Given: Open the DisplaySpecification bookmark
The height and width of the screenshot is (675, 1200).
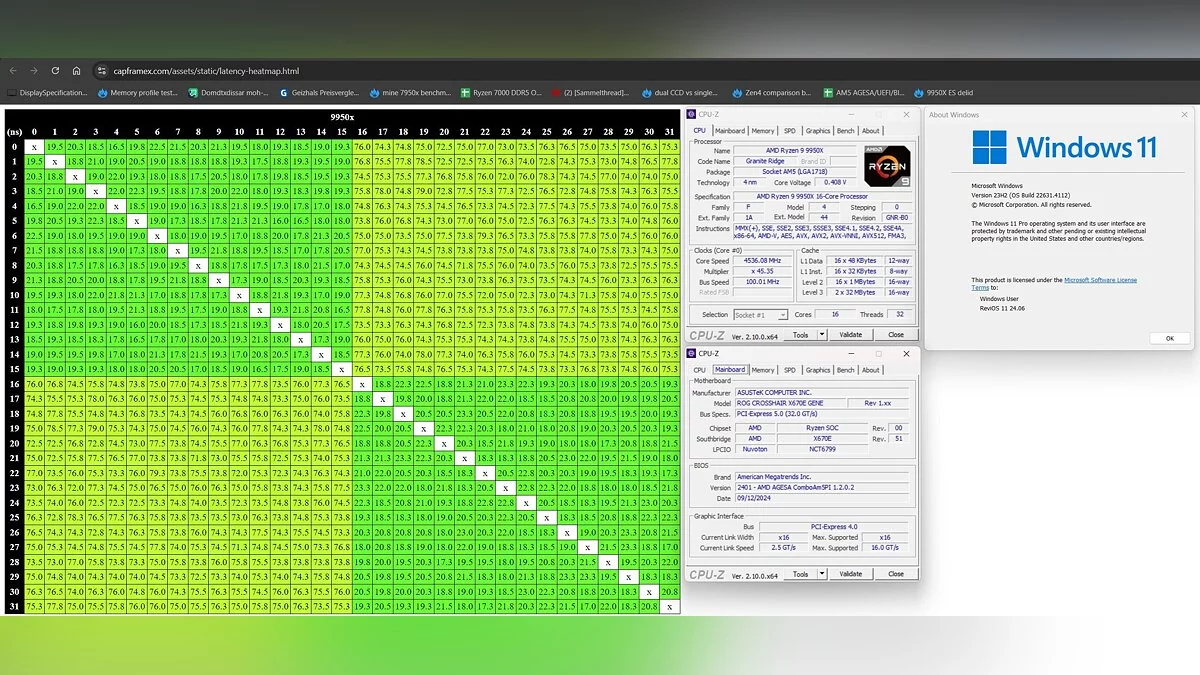Looking at the screenshot, I should coord(48,93).
